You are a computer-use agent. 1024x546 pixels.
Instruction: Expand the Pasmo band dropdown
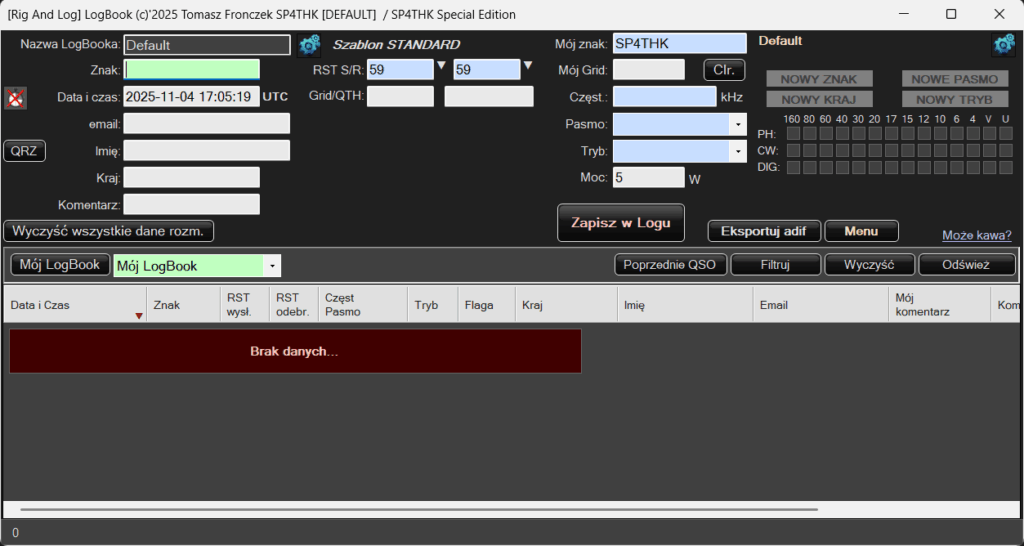pos(738,124)
